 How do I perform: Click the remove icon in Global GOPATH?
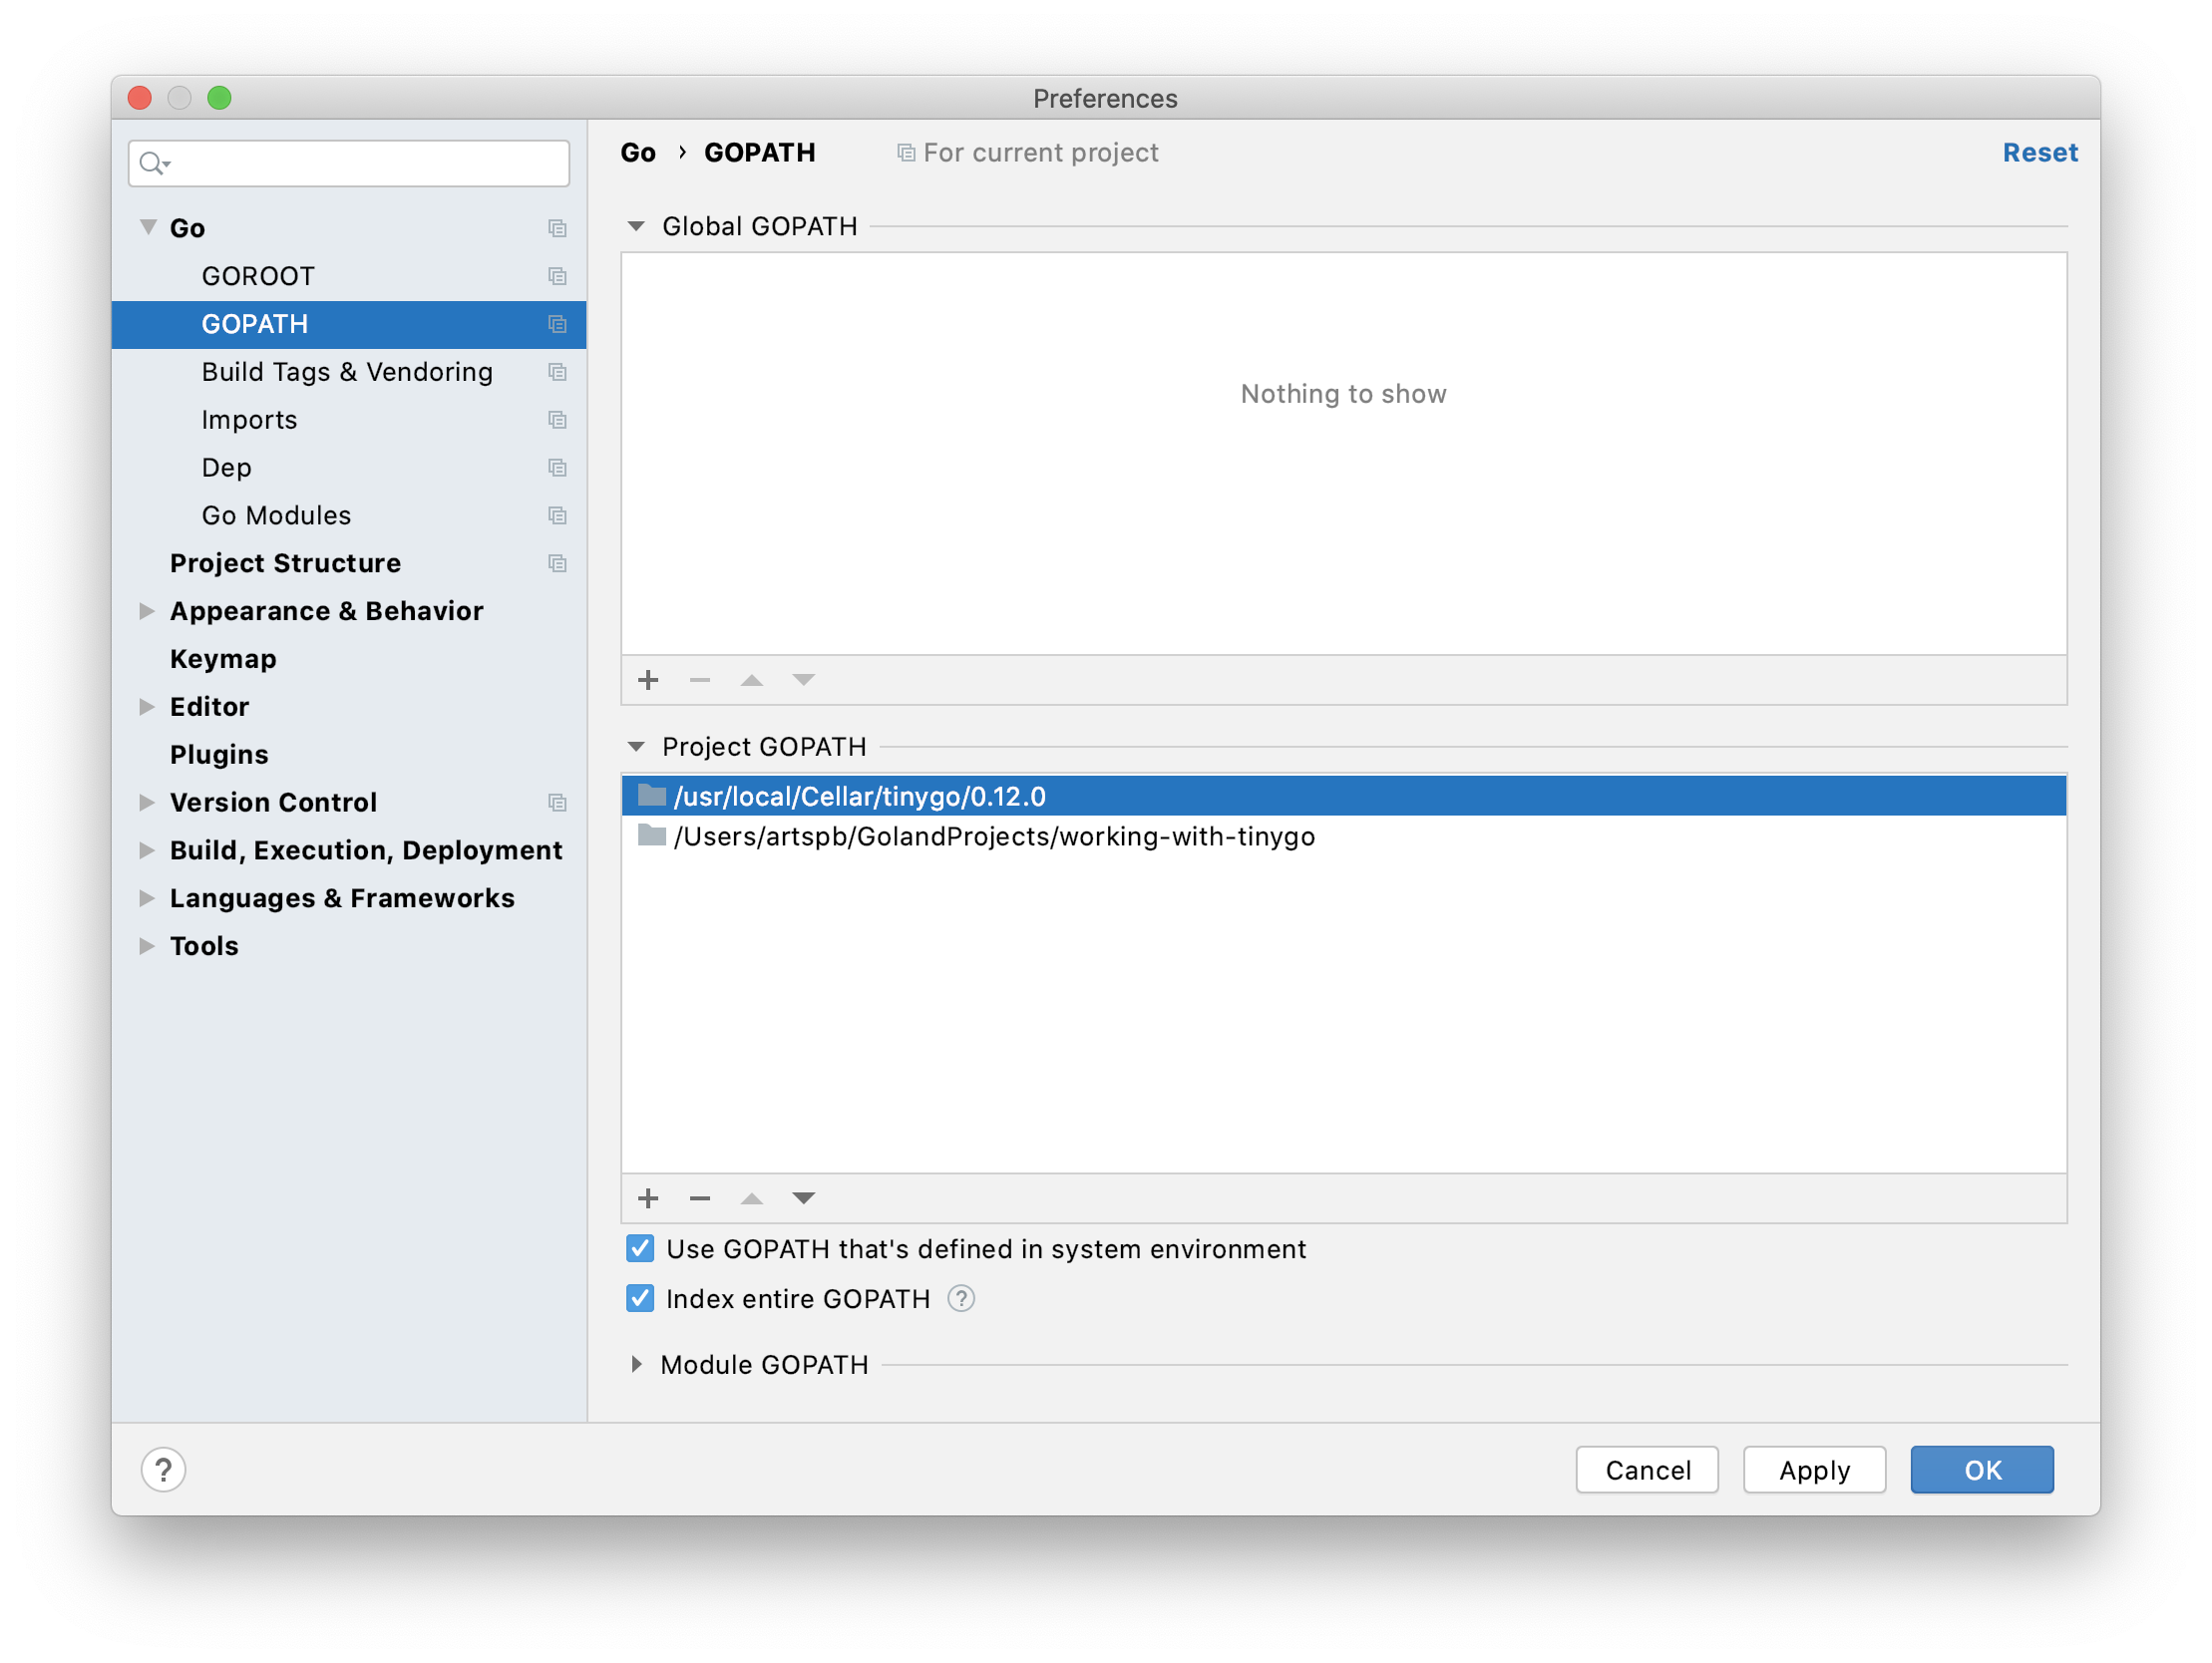point(699,680)
